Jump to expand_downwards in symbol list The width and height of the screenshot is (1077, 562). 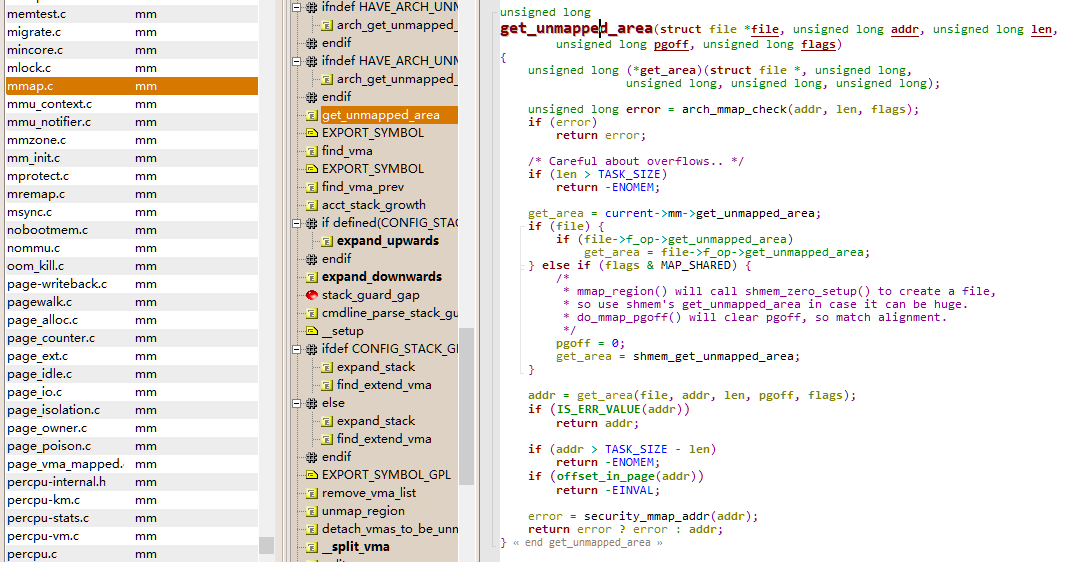382,277
